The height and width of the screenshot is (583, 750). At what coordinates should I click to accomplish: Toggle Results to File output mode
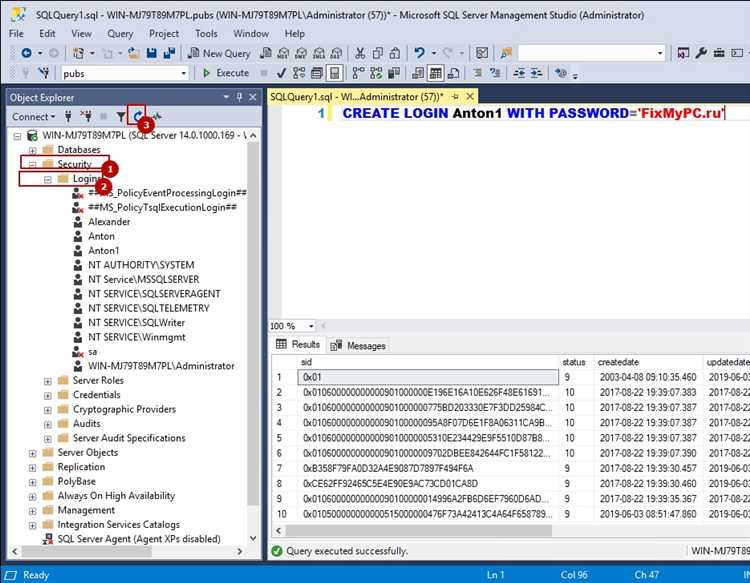[x=453, y=73]
